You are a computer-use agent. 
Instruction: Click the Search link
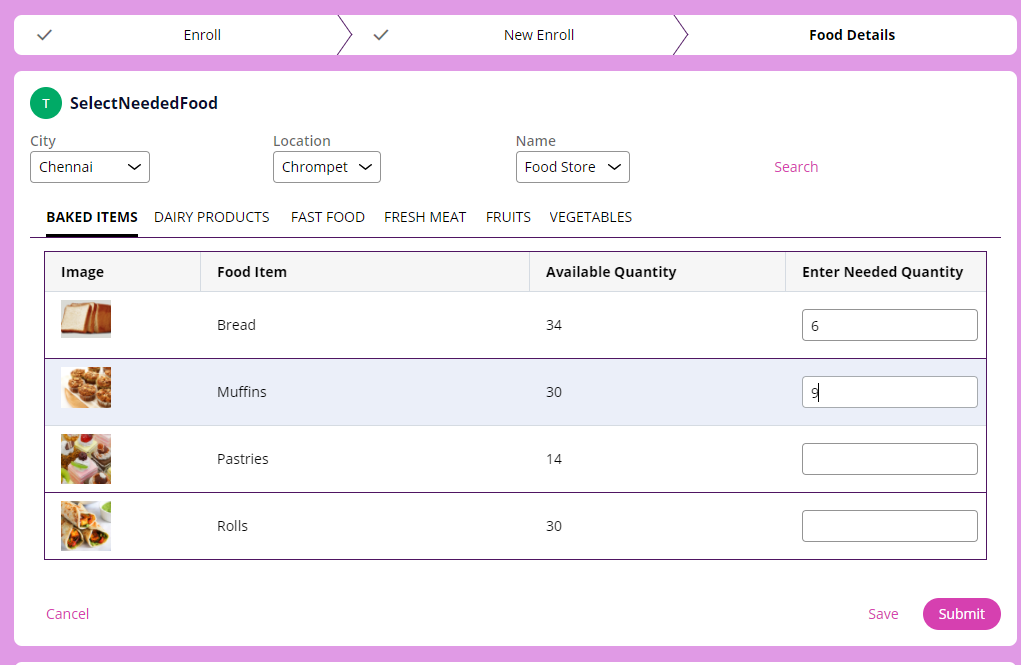(796, 167)
